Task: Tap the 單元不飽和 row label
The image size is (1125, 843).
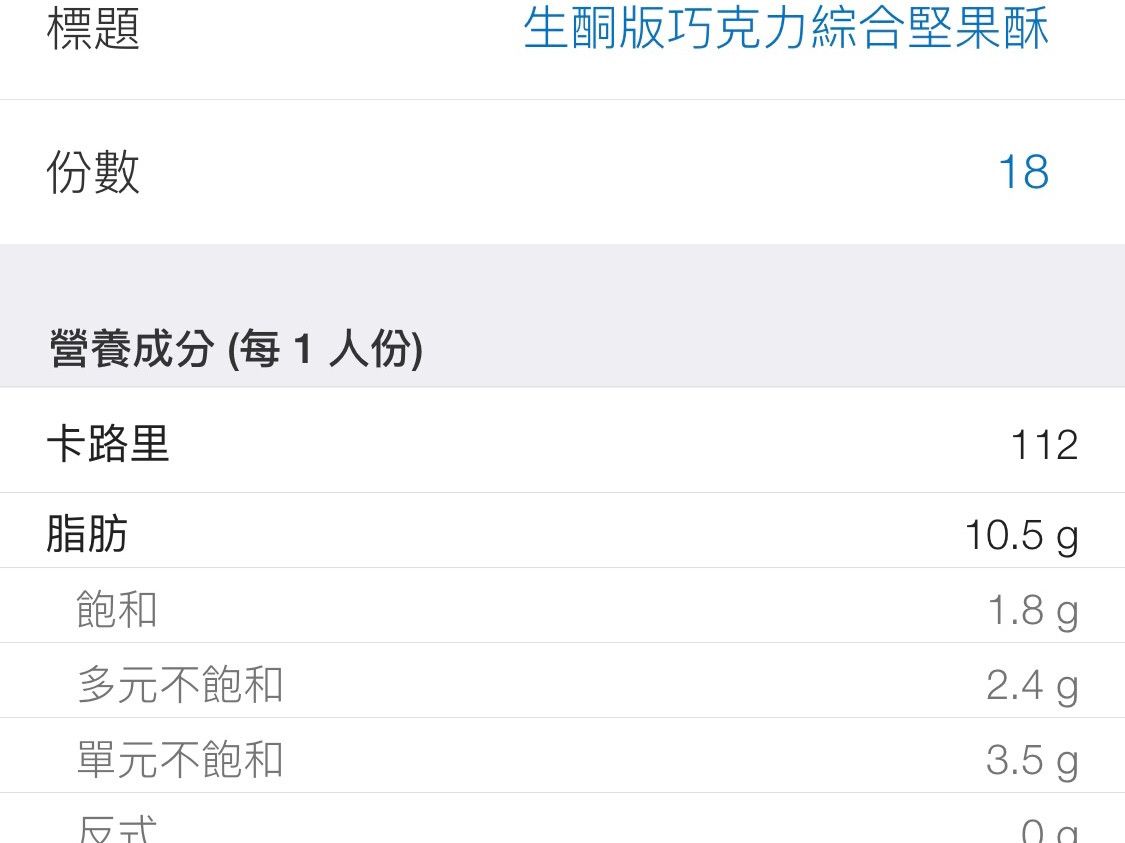Action: (180, 759)
